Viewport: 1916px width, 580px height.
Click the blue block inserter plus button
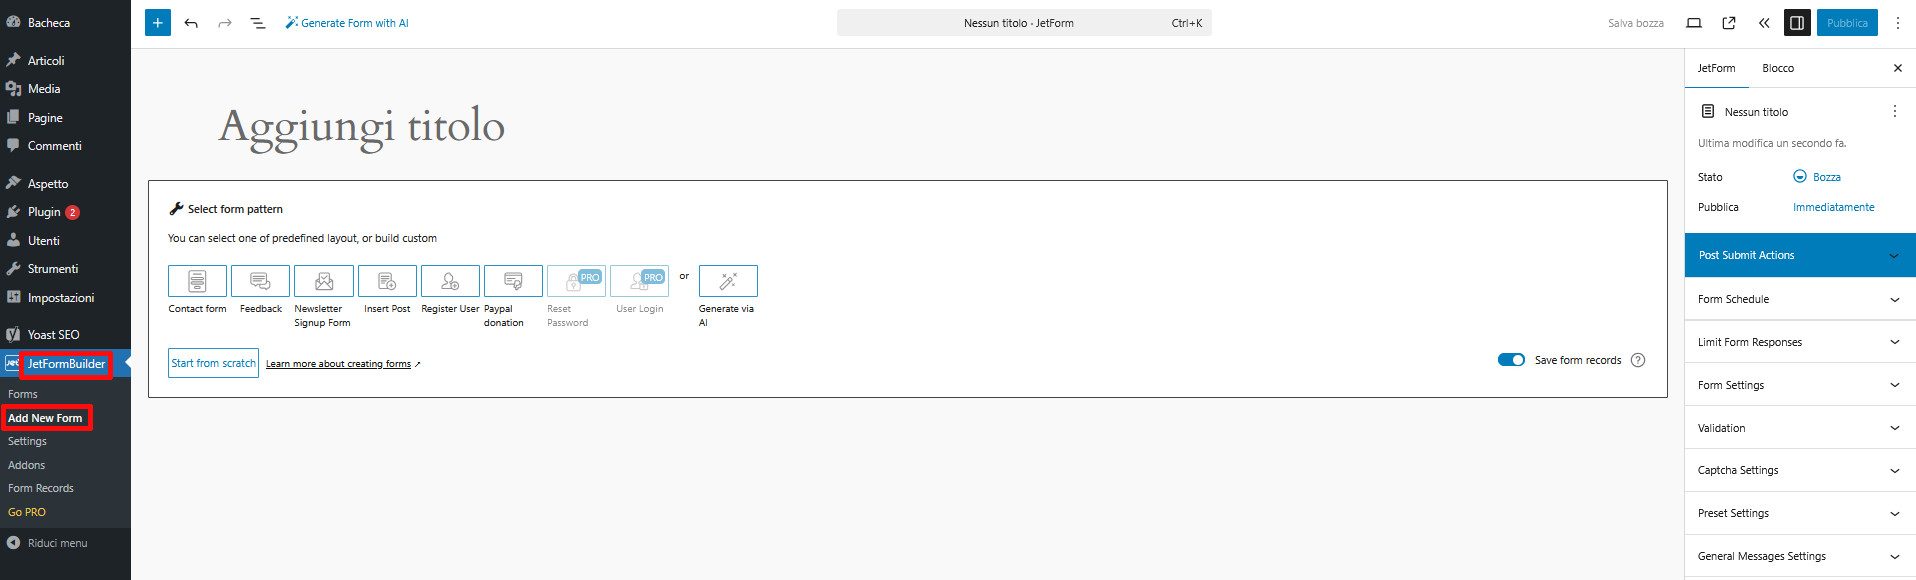coord(158,22)
